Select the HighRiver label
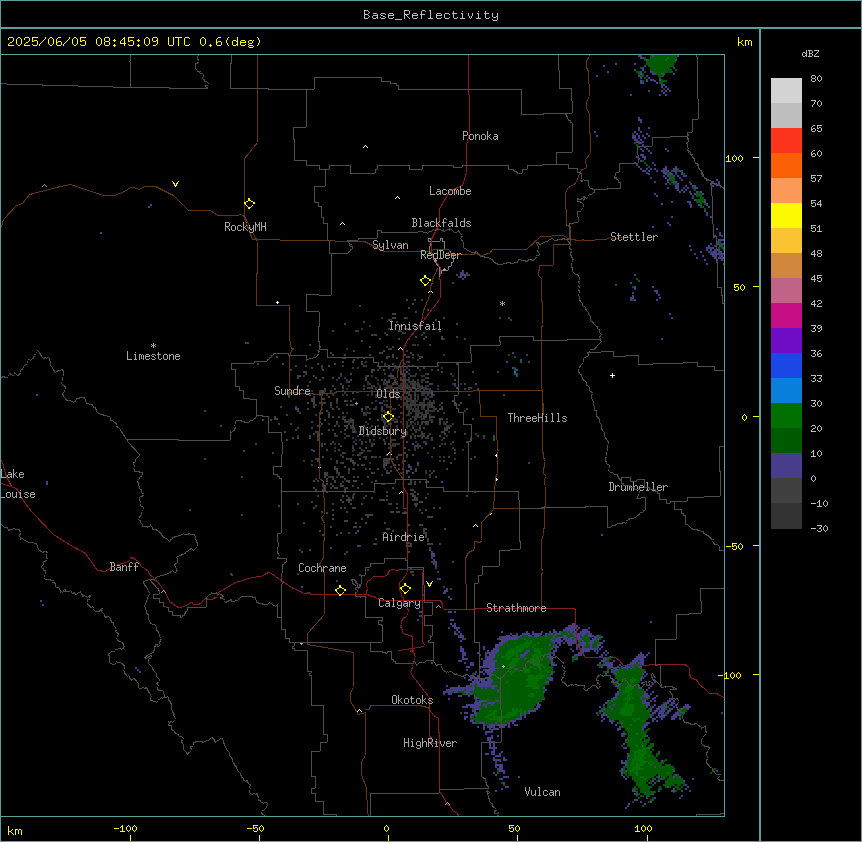Image resolution: width=862 pixels, height=842 pixels. coord(430,743)
